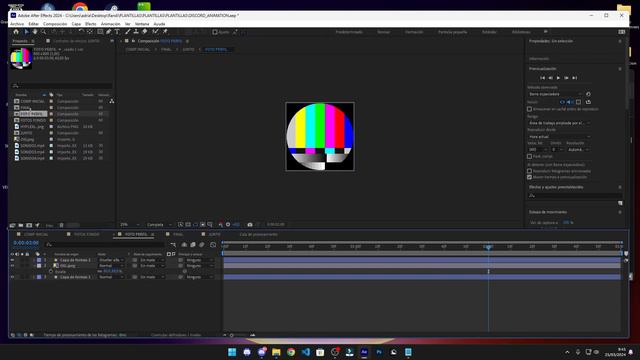Image resolution: width=640 pixels, height=360 pixels.
Task: Select the Type text tool
Action: pyautogui.click(x=117, y=31)
